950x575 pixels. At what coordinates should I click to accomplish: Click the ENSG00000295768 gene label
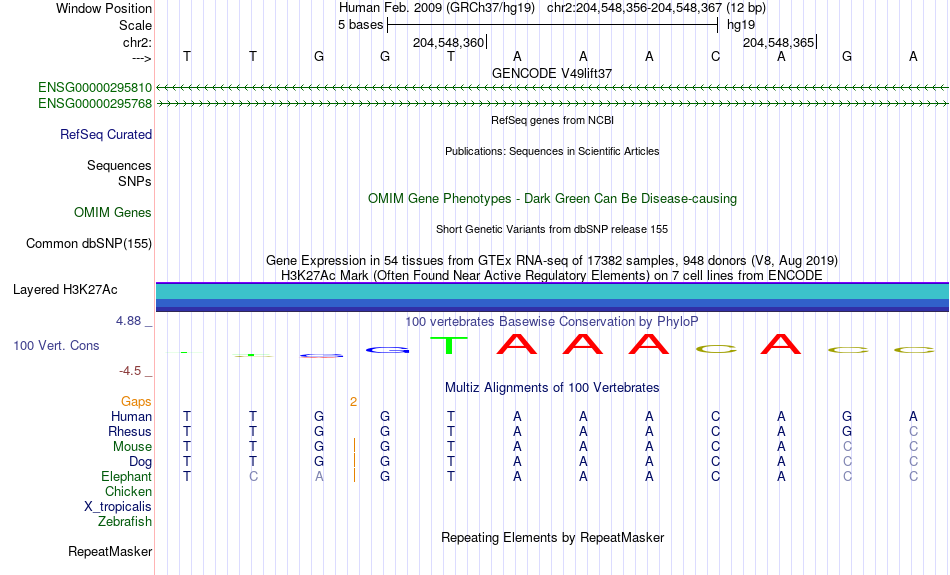(x=95, y=104)
